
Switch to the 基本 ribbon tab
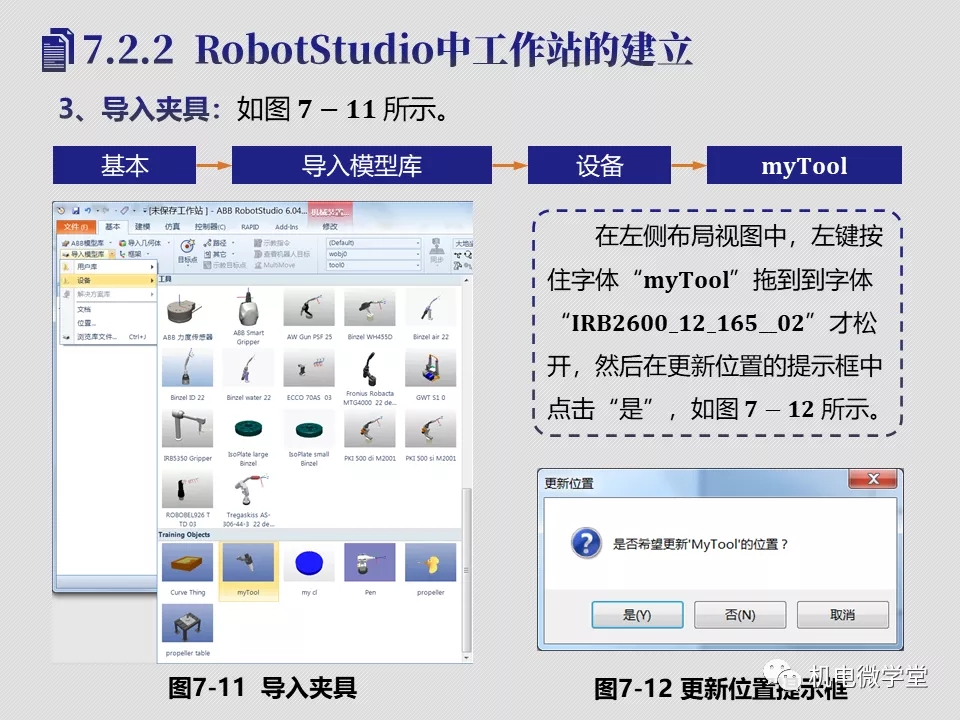click(x=113, y=227)
